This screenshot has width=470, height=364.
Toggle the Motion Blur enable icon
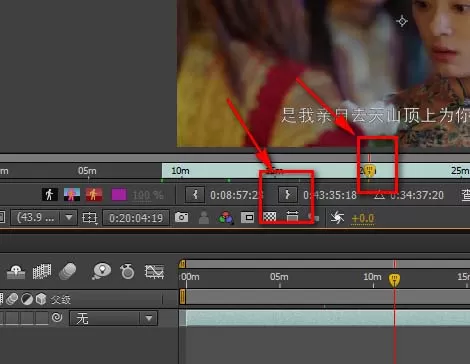coord(67,271)
